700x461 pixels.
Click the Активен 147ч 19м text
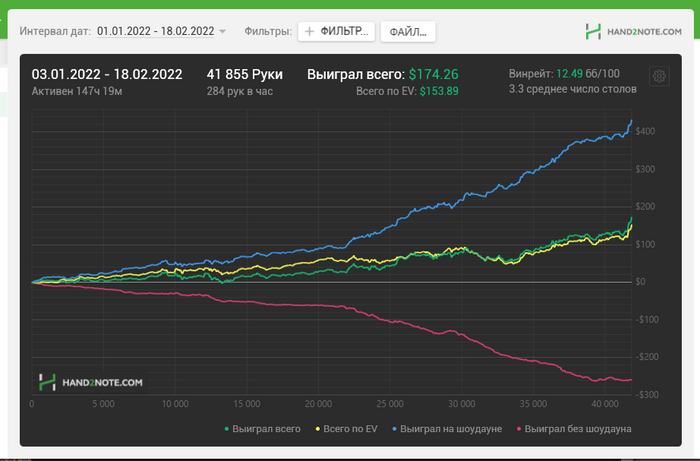[x=77, y=91]
